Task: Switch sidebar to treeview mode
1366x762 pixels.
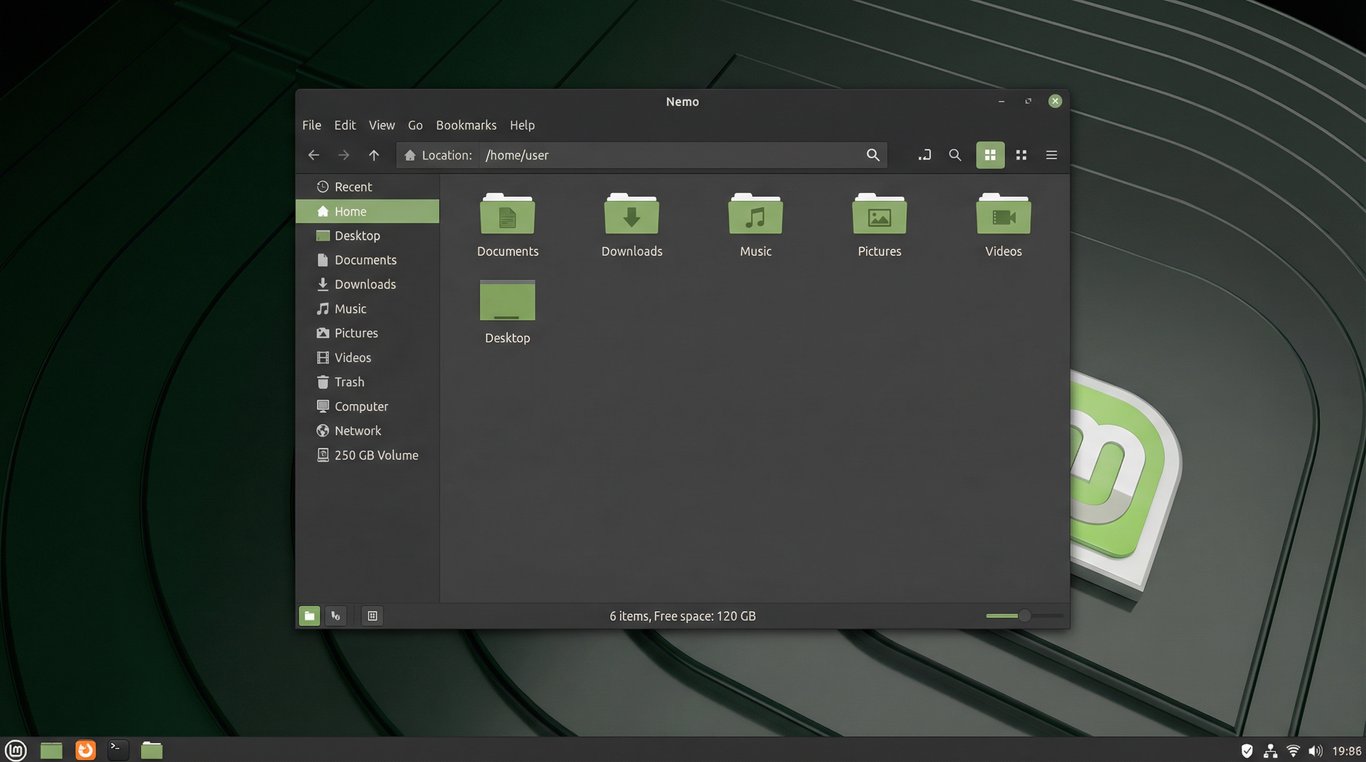Action: (x=336, y=615)
